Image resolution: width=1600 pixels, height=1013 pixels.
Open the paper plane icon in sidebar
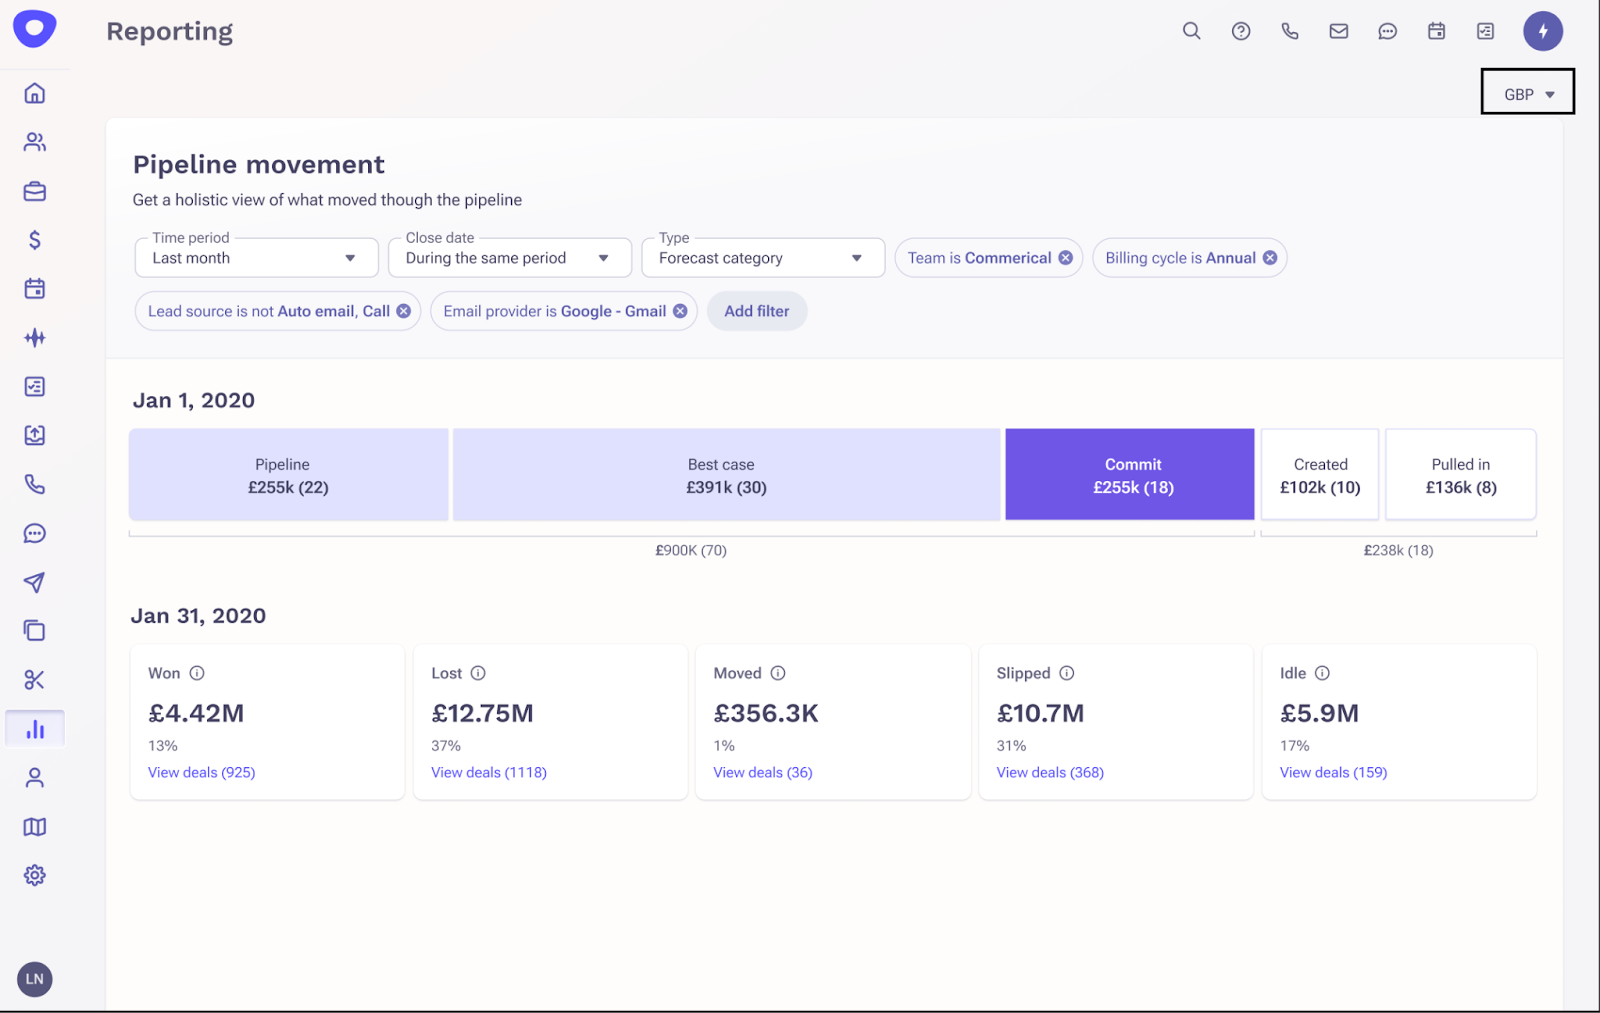click(x=35, y=582)
